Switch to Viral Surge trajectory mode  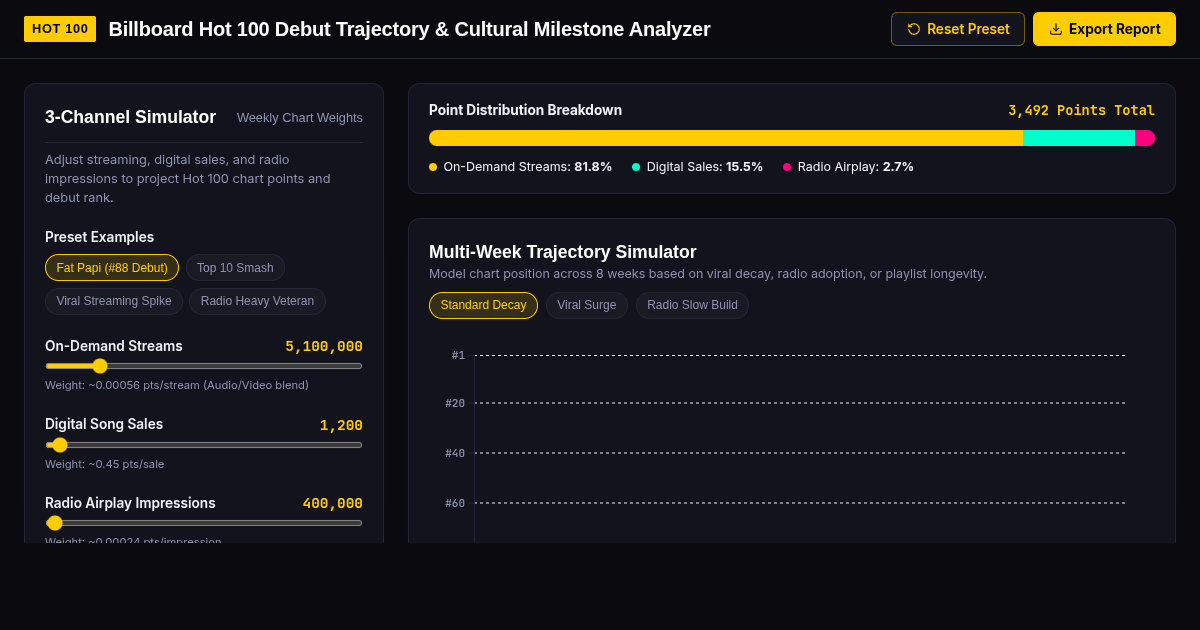click(587, 305)
